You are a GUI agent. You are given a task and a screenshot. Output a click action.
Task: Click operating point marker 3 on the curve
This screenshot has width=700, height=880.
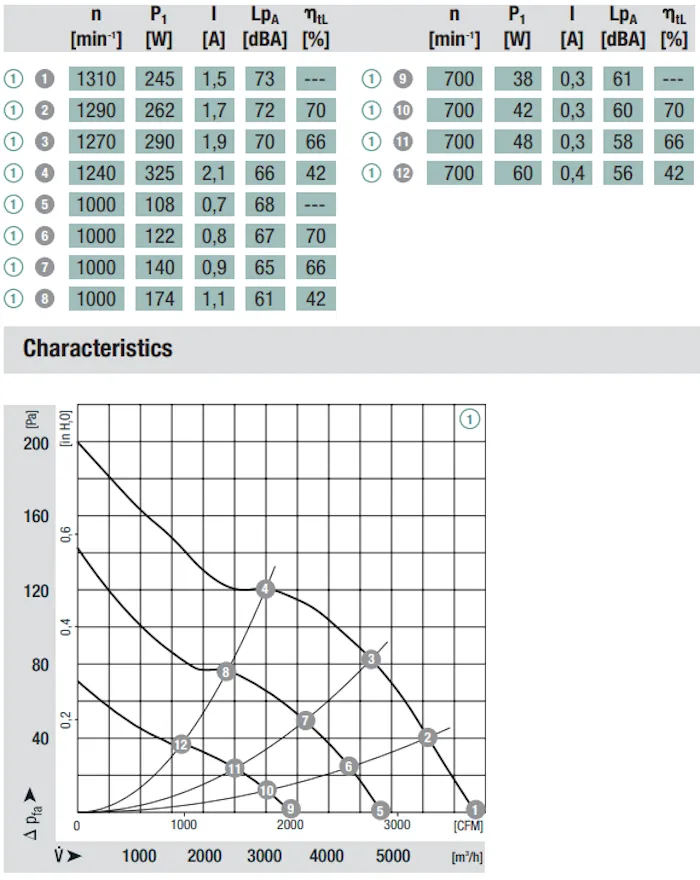370,659
